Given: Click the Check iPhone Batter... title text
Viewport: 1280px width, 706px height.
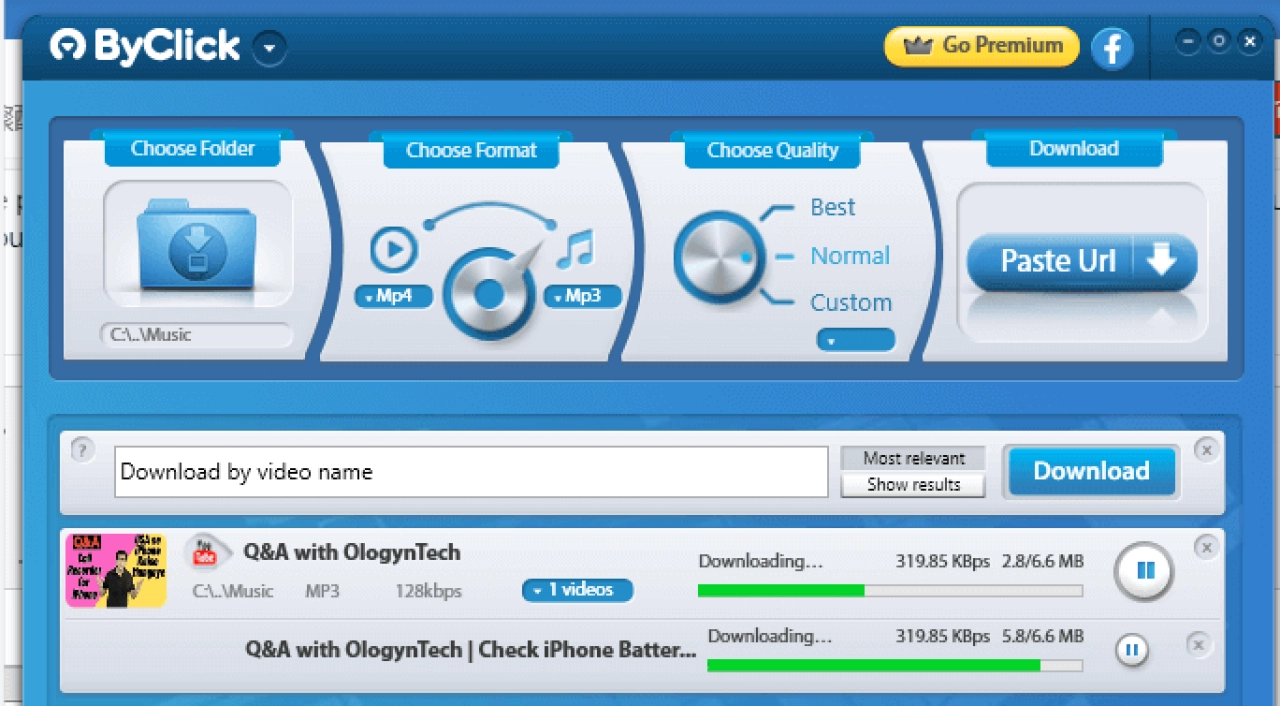Looking at the screenshot, I should tap(471, 650).
